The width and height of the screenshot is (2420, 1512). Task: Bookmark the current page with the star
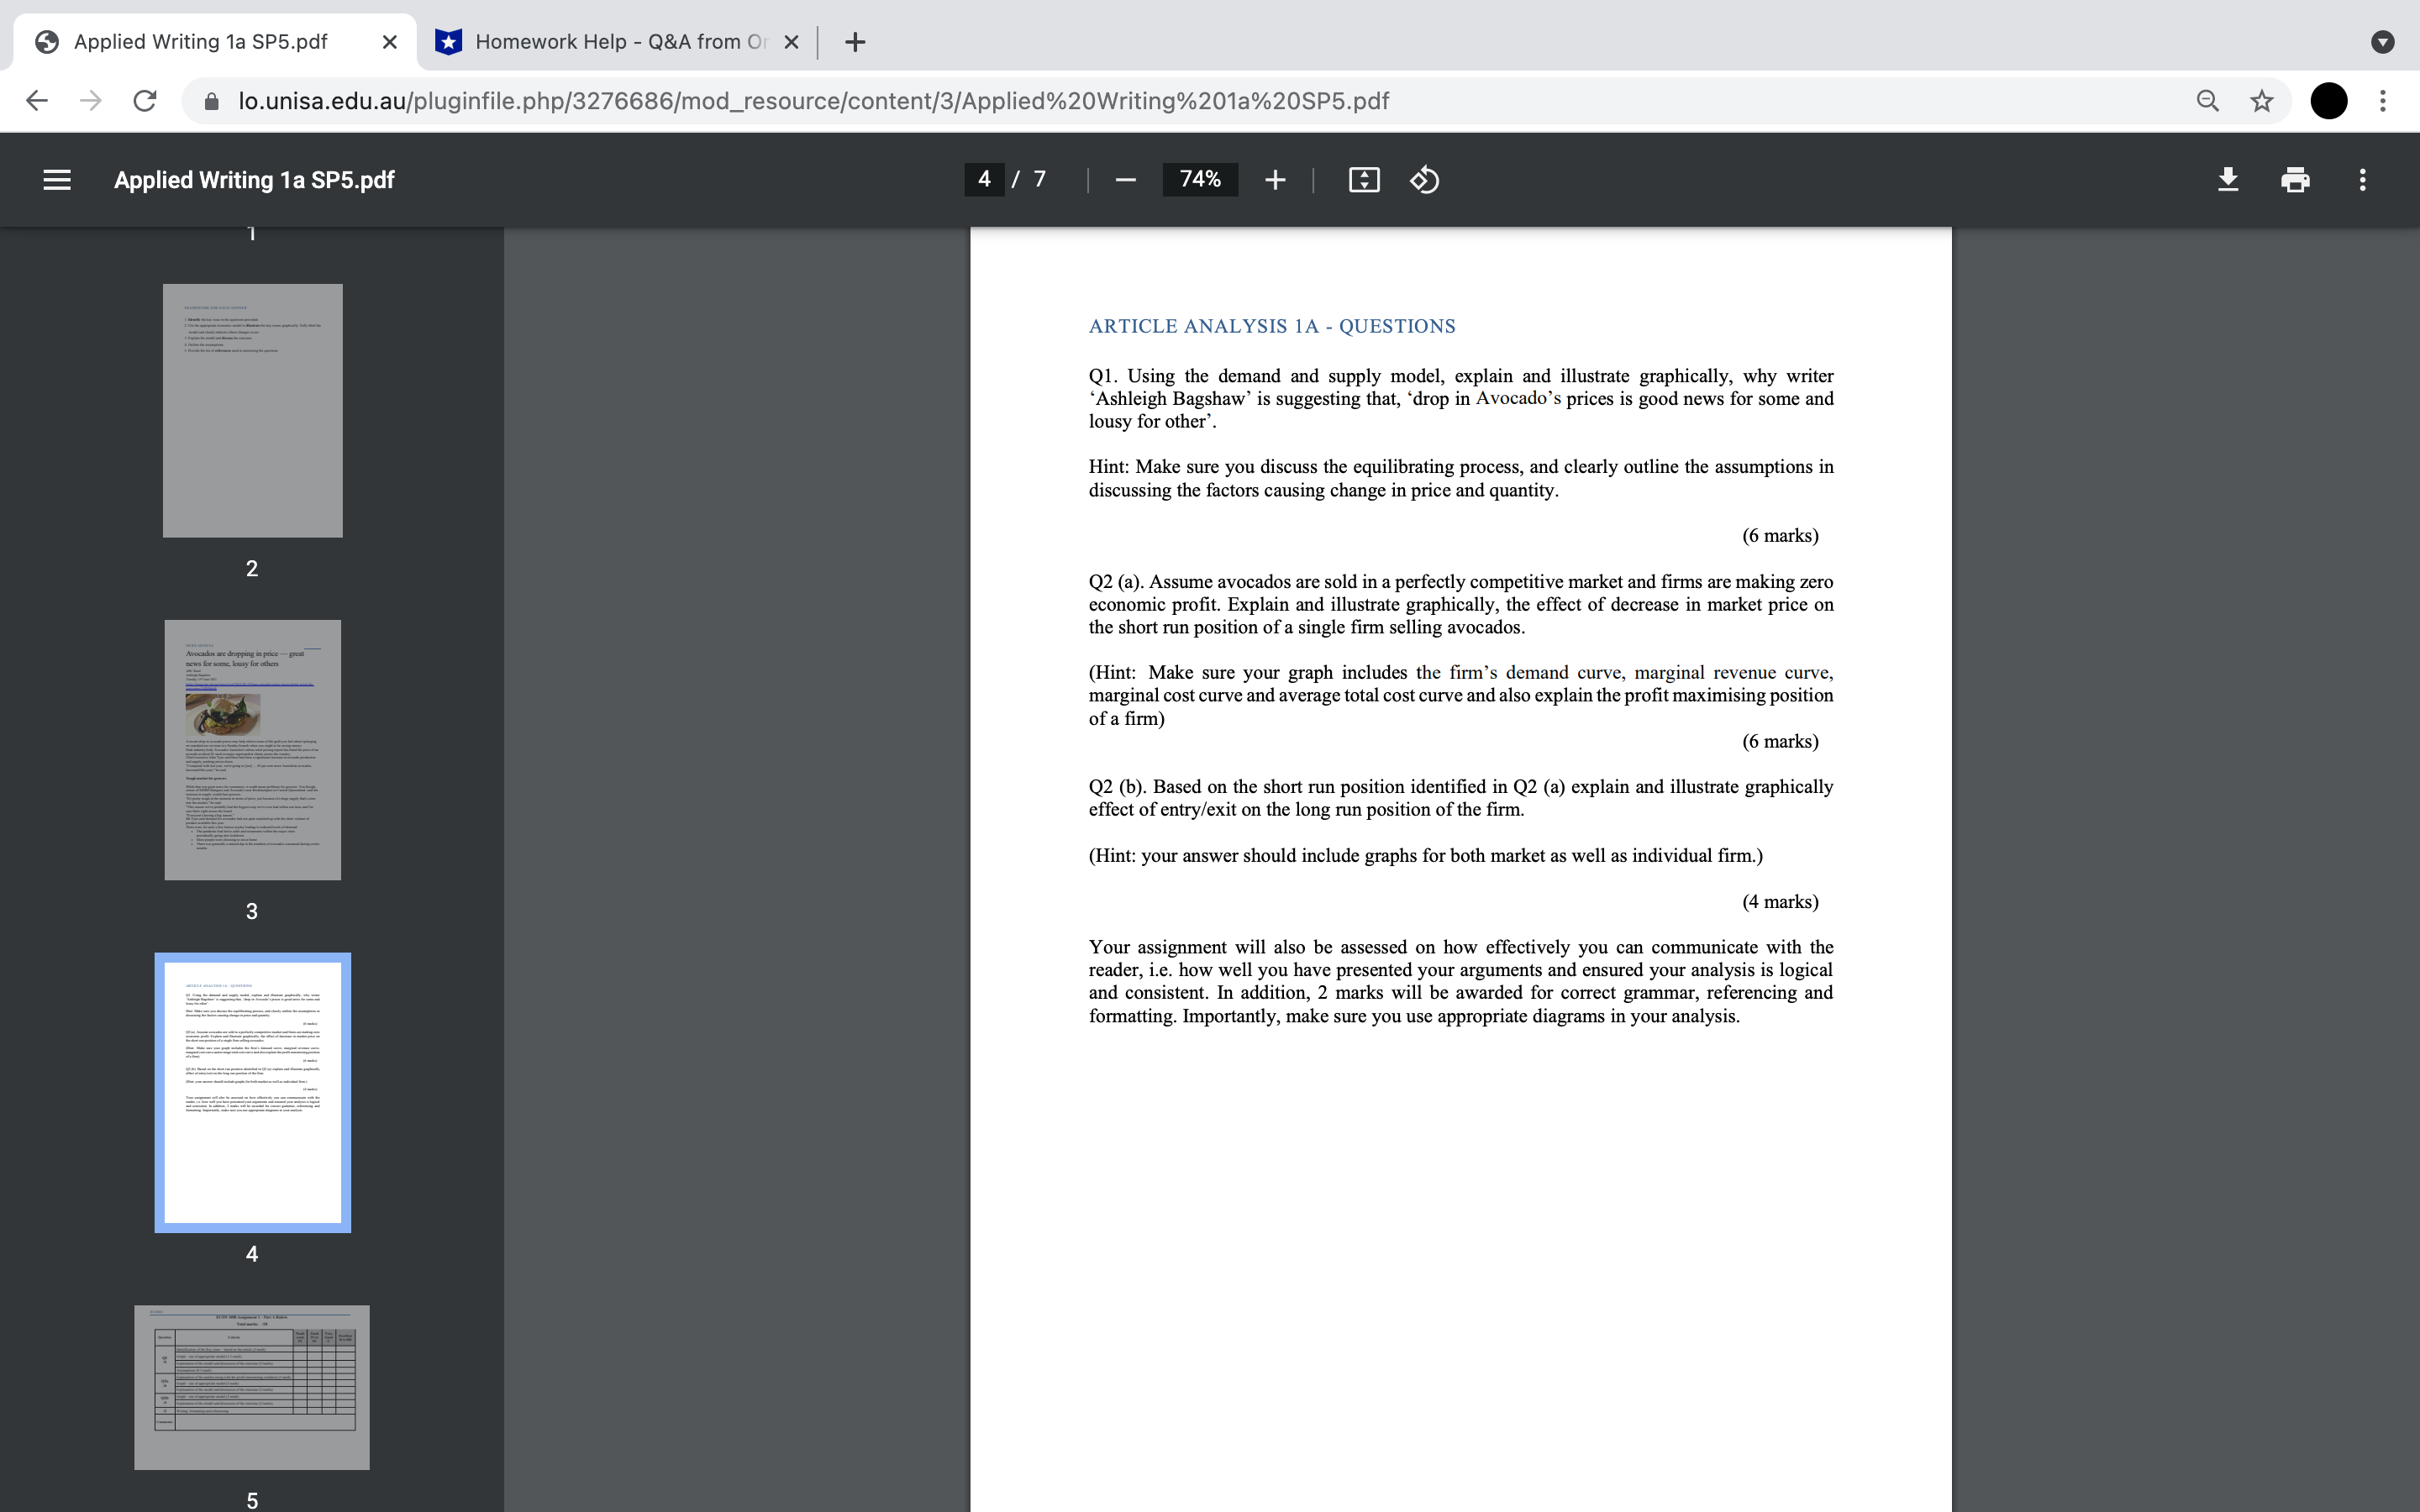2260,100
